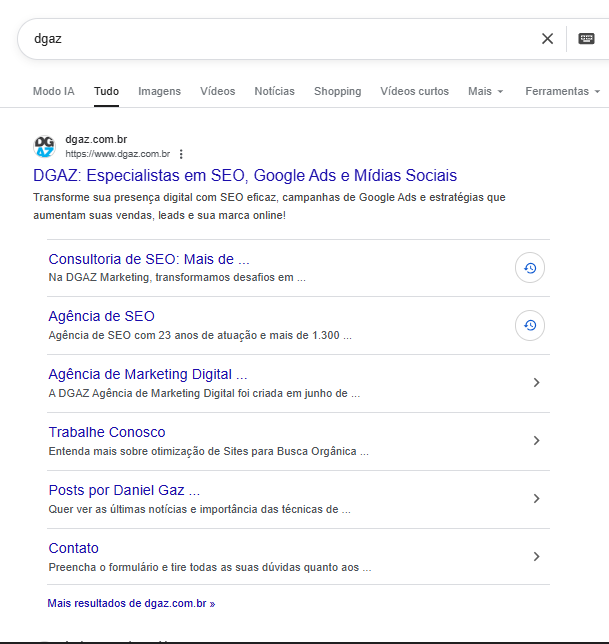The height and width of the screenshot is (644, 609).
Task: Click the dgaz.com.br site name text
Action: tap(96, 140)
